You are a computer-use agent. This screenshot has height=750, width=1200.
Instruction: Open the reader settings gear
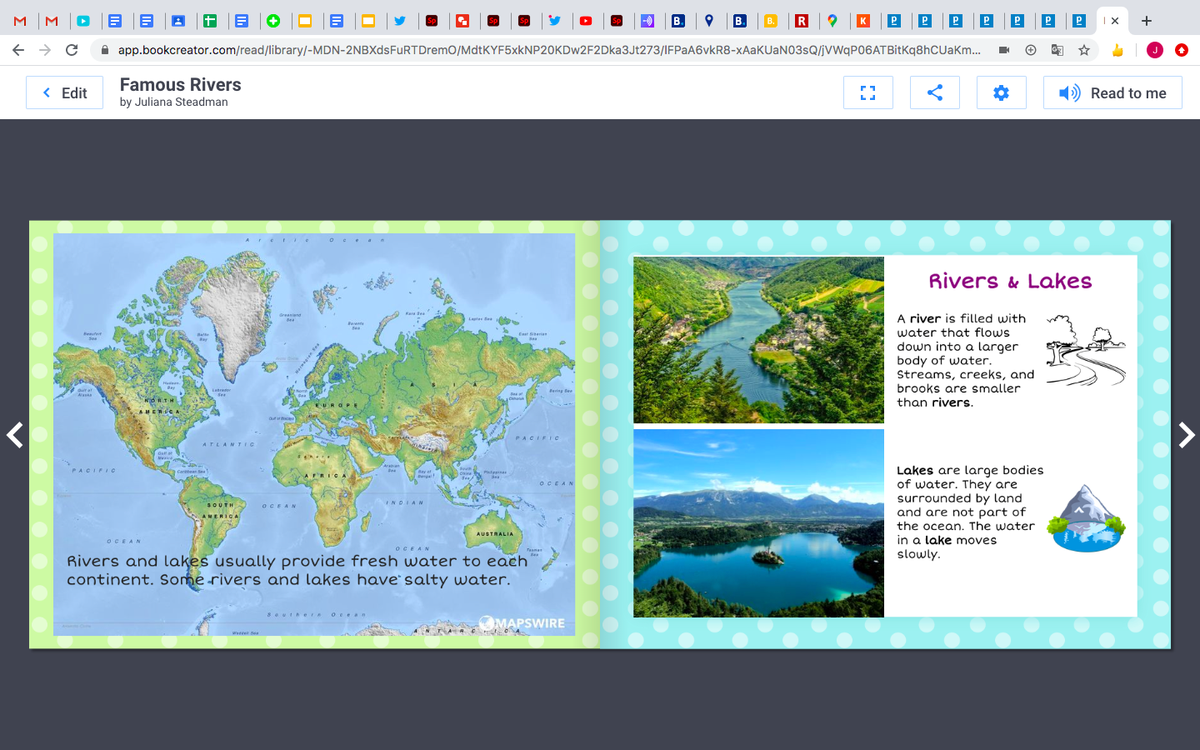pyautogui.click(x=1001, y=93)
